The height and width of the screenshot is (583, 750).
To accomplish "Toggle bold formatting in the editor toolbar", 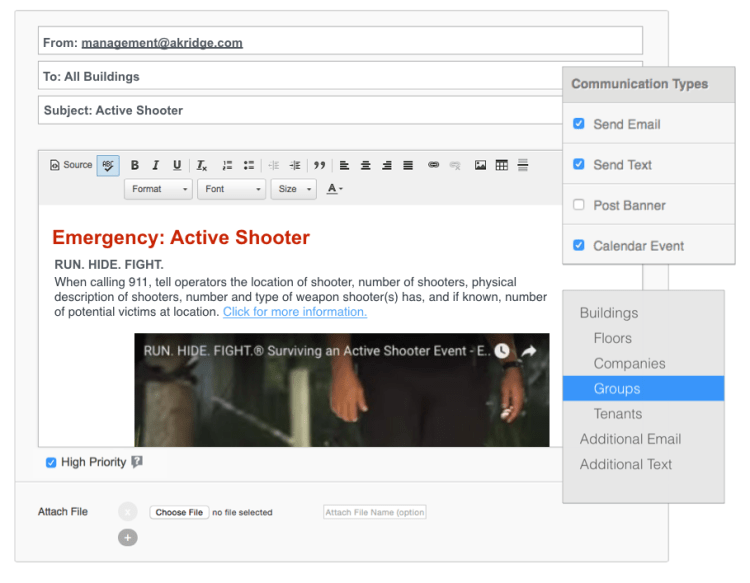I will pos(135,166).
